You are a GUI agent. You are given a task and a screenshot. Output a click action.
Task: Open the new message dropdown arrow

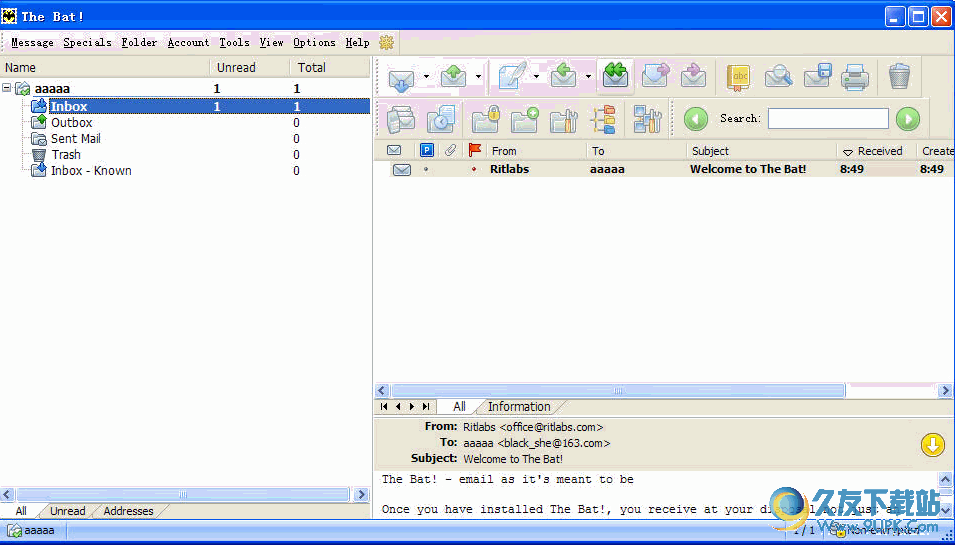[536, 77]
